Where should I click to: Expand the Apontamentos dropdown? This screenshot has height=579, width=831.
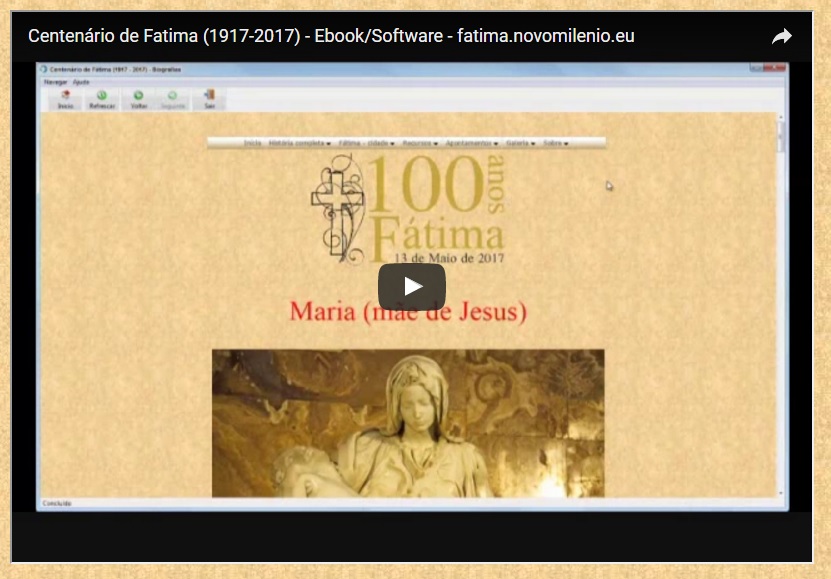coord(472,143)
